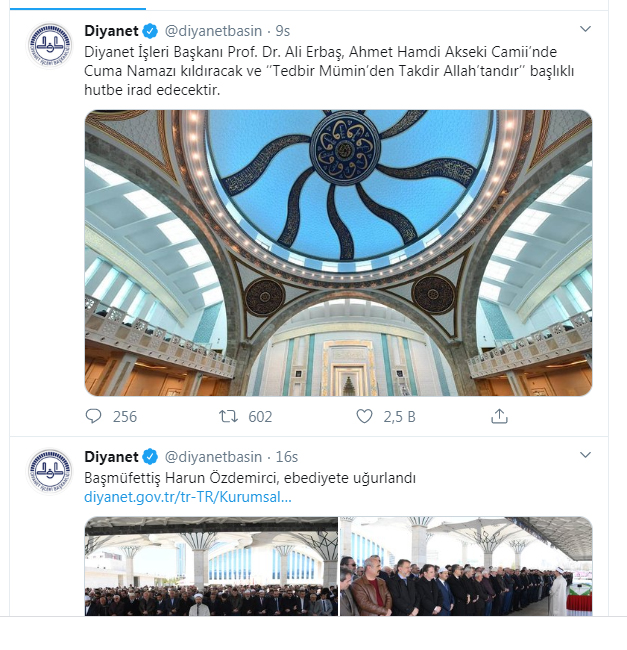627x650 pixels.
Task: Open the second tweet's @diyanetbasin handle
Action: (x=213, y=457)
